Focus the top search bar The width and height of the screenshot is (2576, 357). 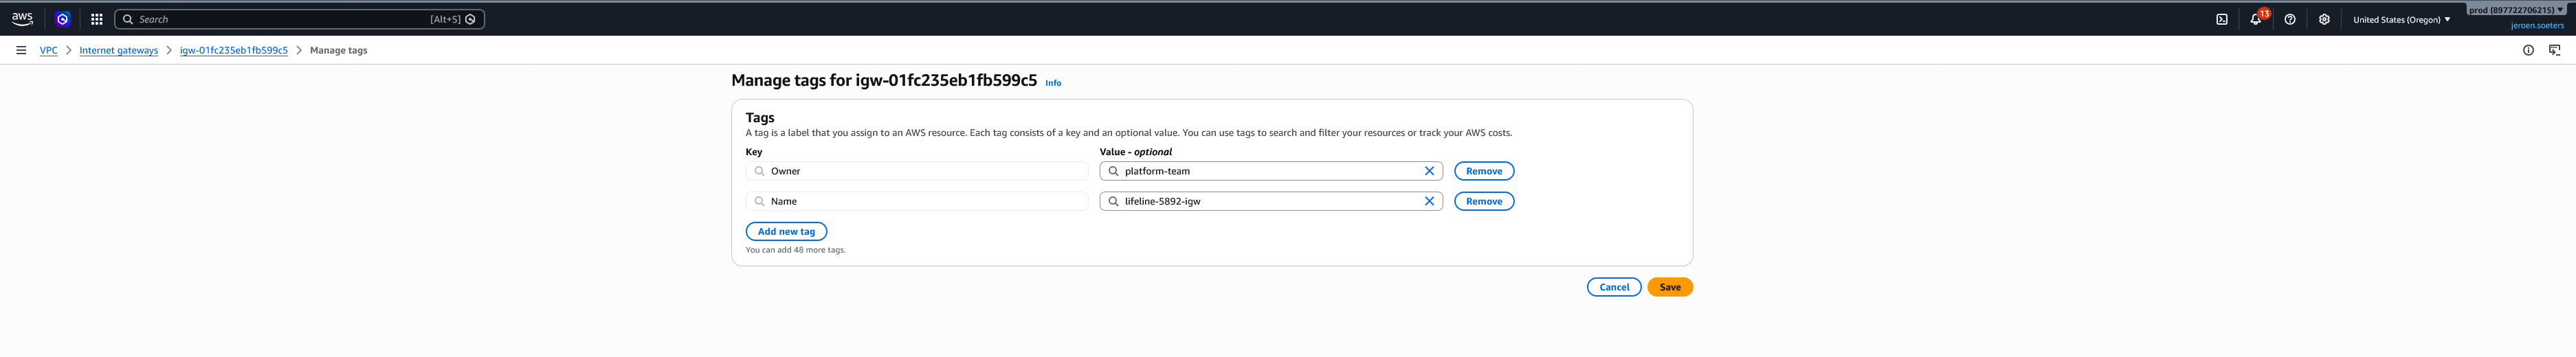point(299,19)
